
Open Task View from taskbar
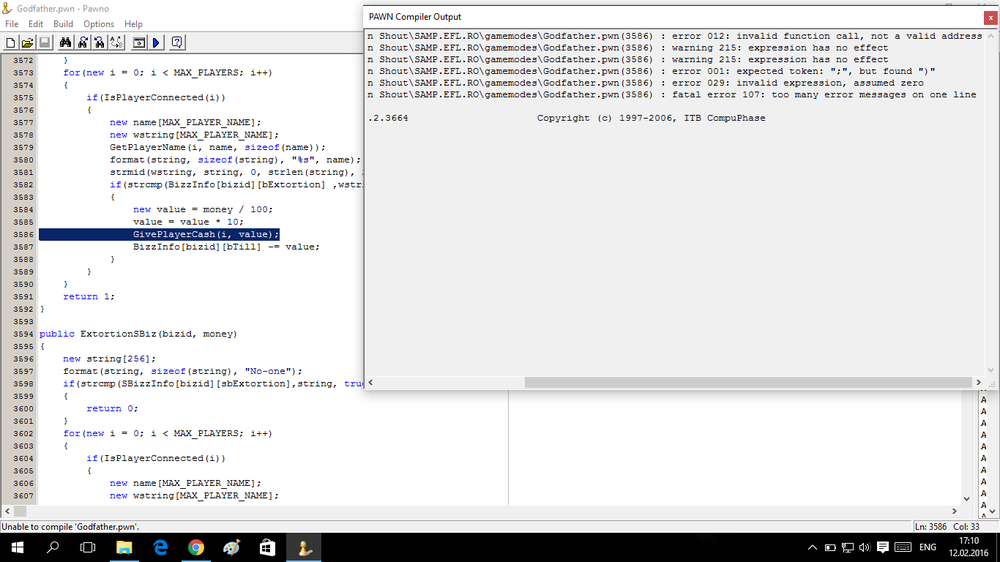pos(87,547)
